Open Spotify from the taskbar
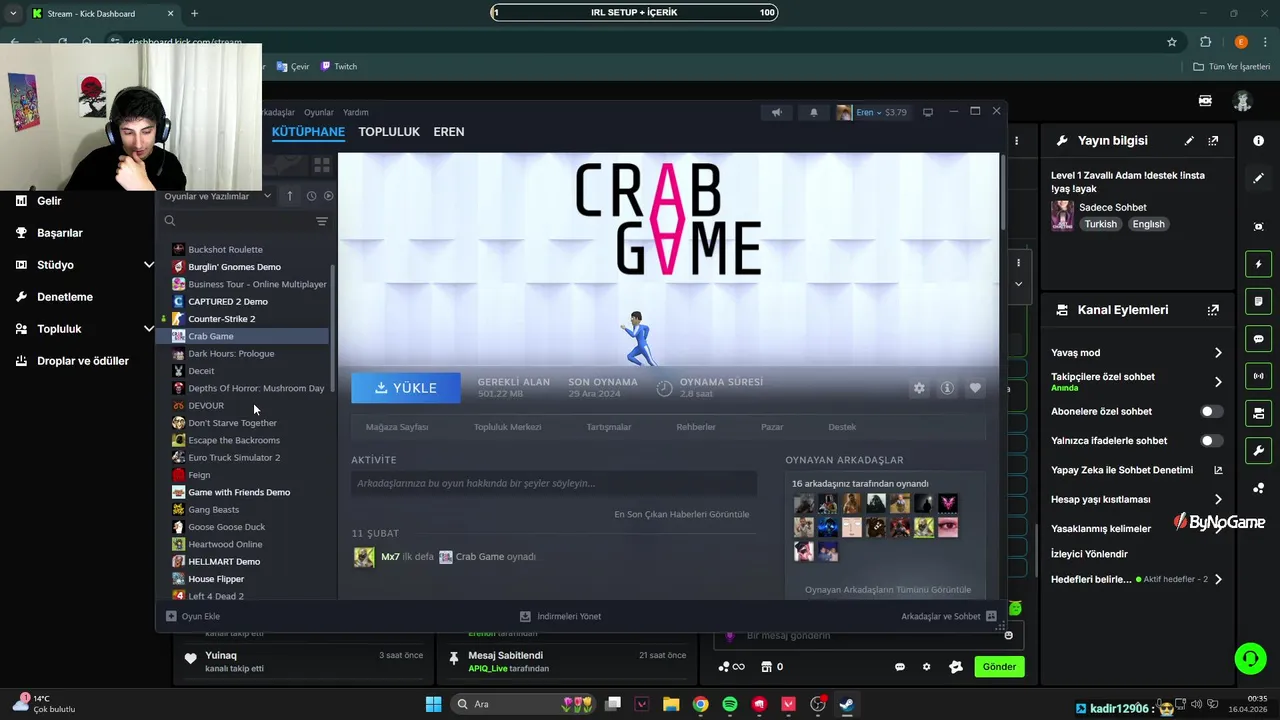The height and width of the screenshot is (720, 1280). pyautogui.click(x=730, y=704)
